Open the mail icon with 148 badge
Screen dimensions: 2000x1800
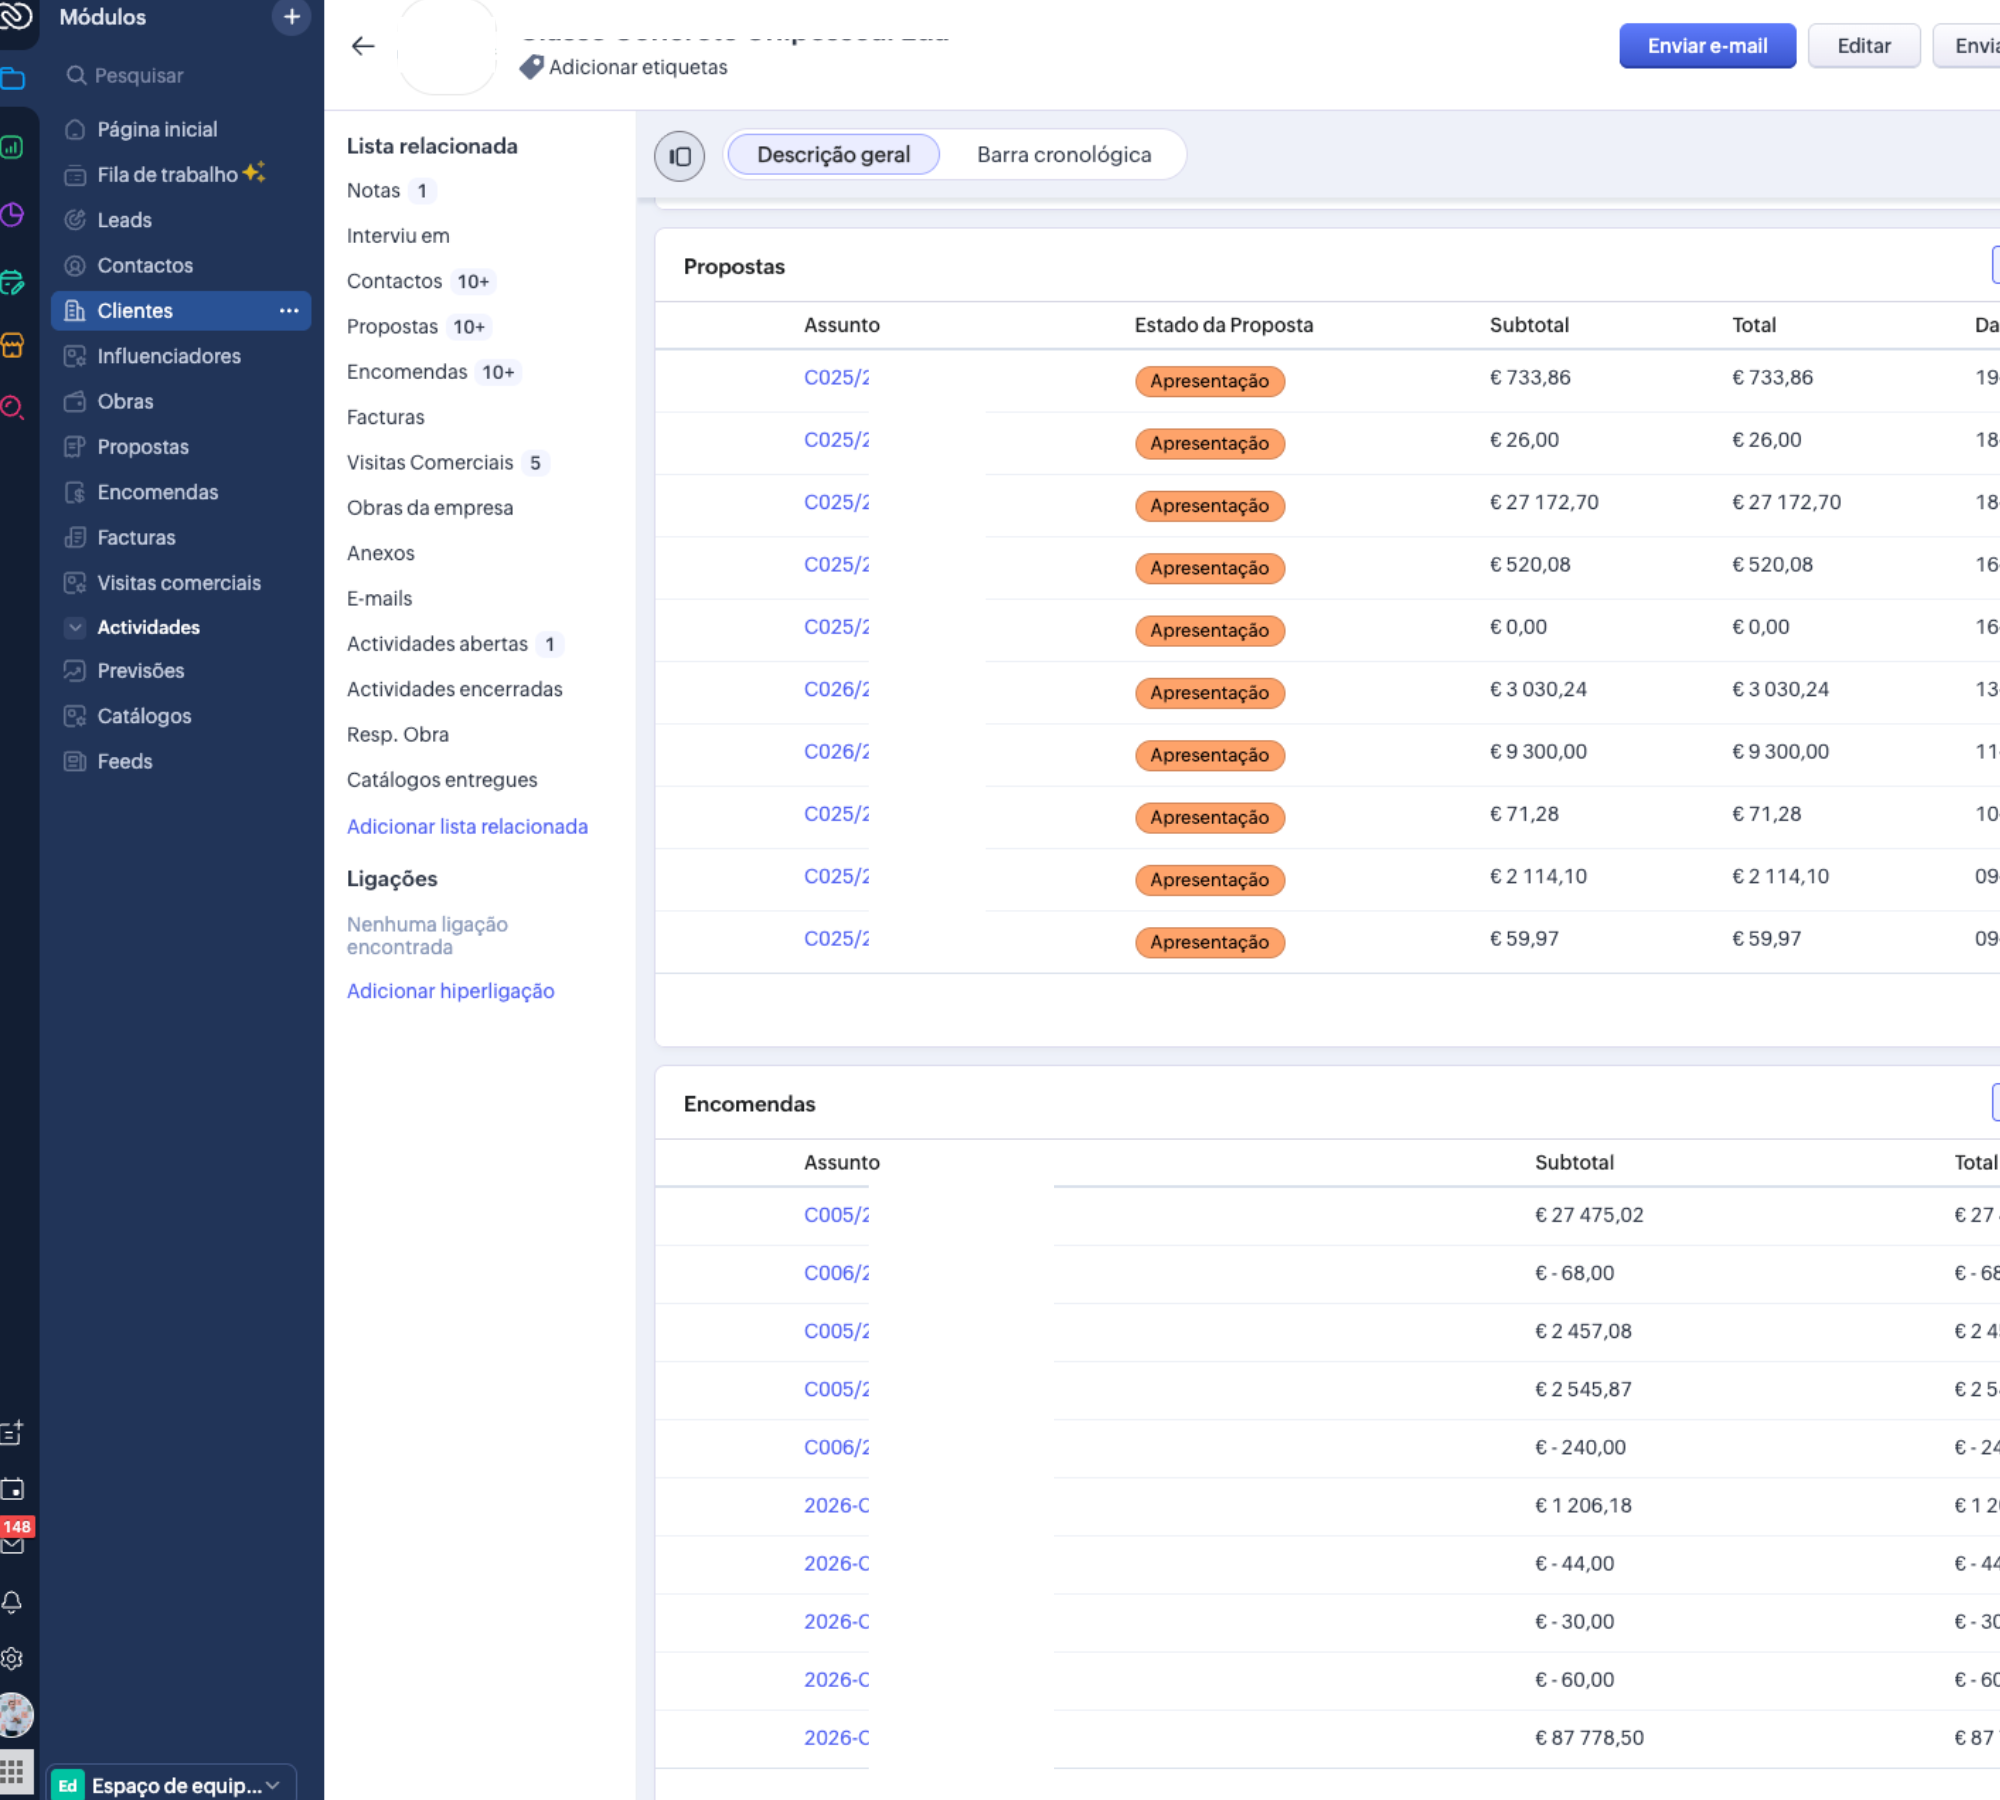point(13,1545)
